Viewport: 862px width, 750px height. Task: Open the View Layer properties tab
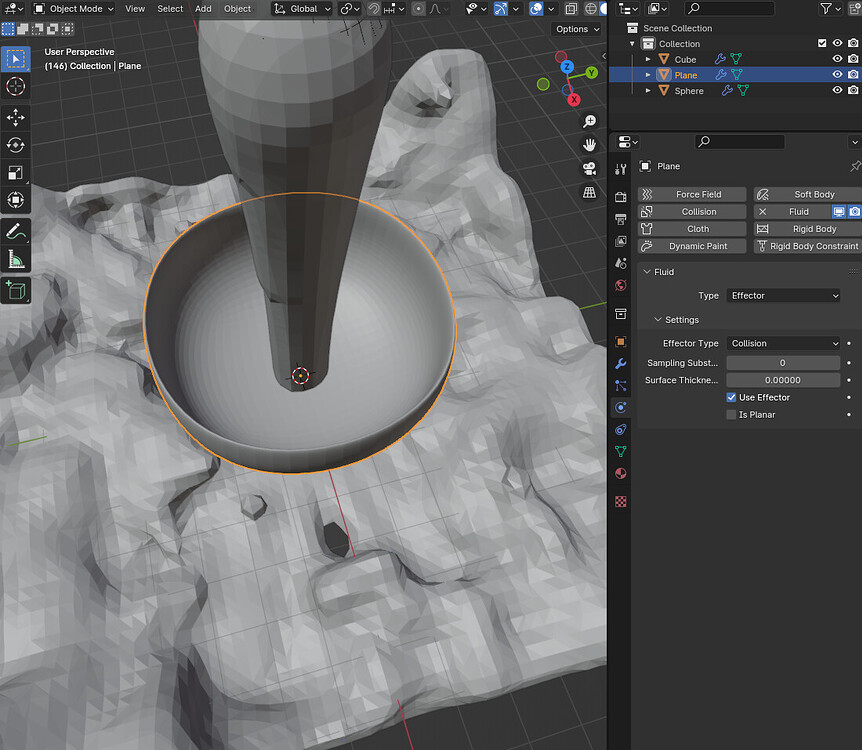coord(621,241)
